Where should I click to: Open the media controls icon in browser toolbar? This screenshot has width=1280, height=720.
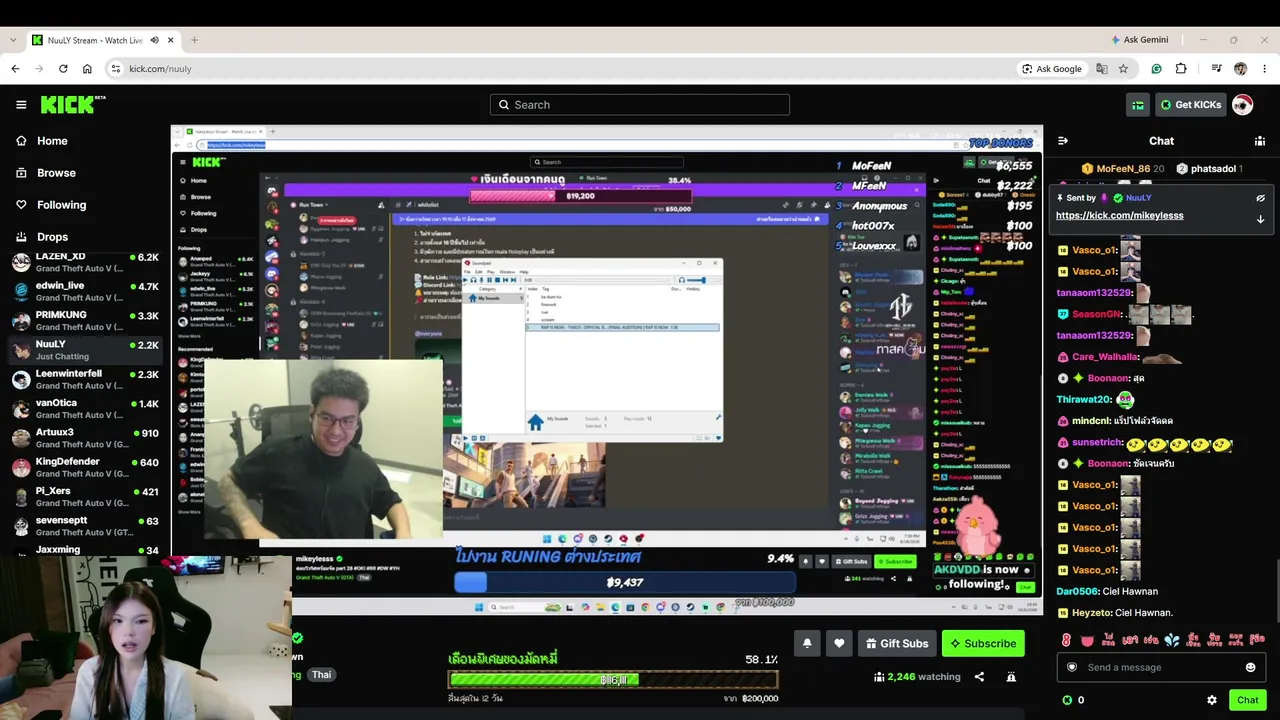[x=1216, y=68]
